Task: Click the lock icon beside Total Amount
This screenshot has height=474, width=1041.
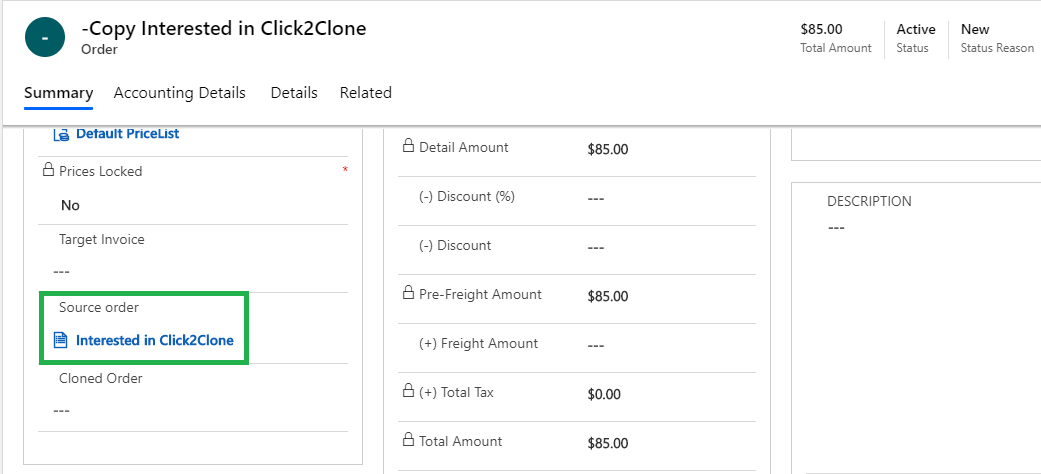Action: [x=407, y=441]
